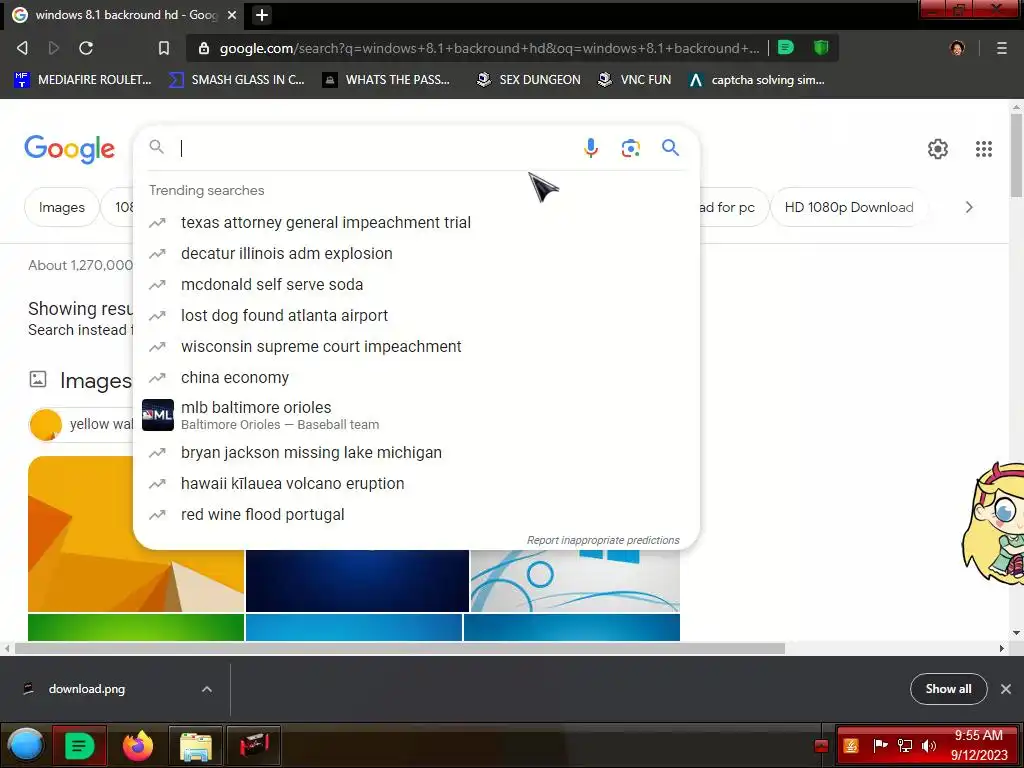Choose suggestion hawaii kīlauea volcano eruption

click(x=416, y=484)
